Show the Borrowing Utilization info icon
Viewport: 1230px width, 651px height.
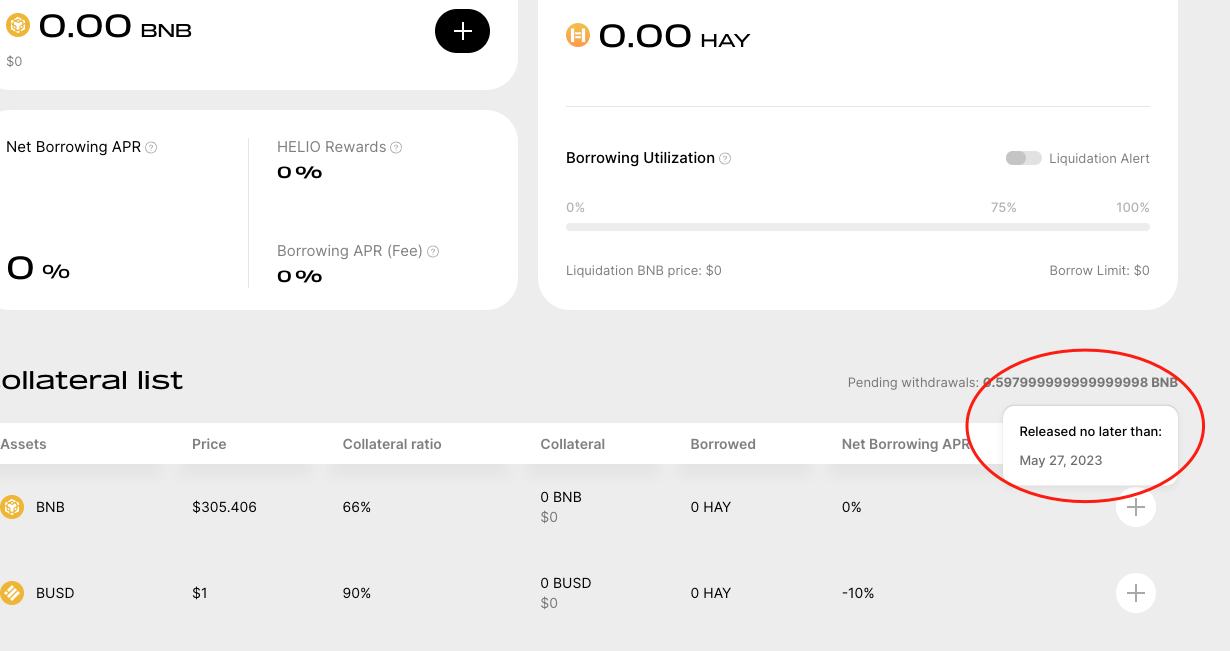pyautogui.click(x=725, y=159)
